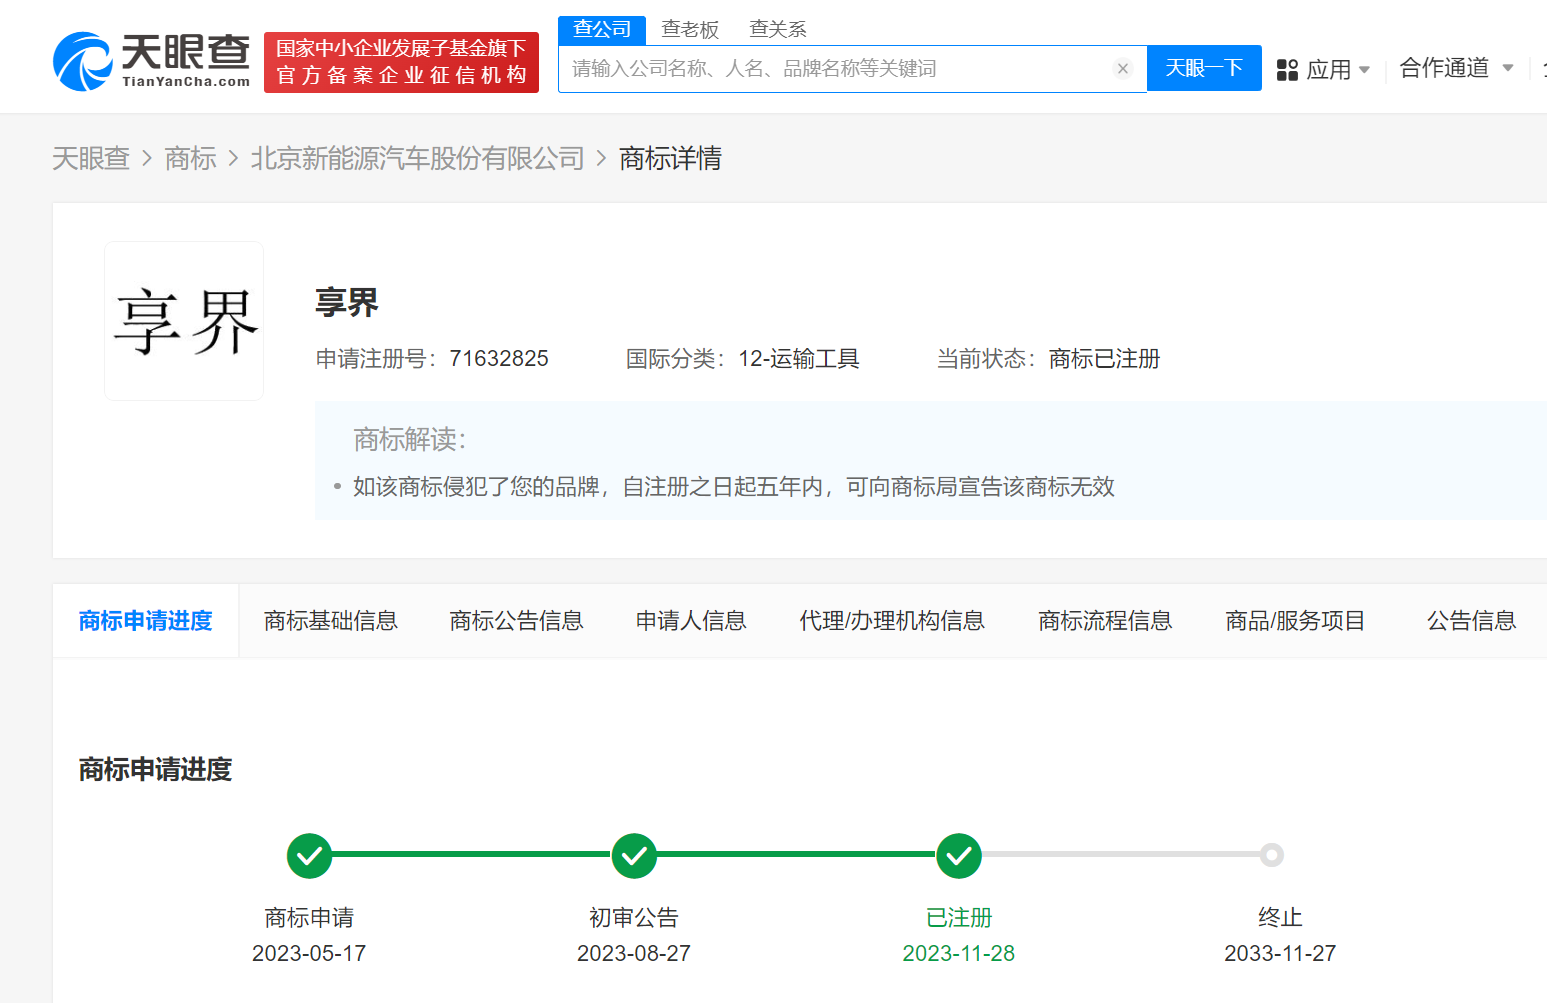Click the 享界 trademark logo image
1547x1003 pixels.
(184, 320)
